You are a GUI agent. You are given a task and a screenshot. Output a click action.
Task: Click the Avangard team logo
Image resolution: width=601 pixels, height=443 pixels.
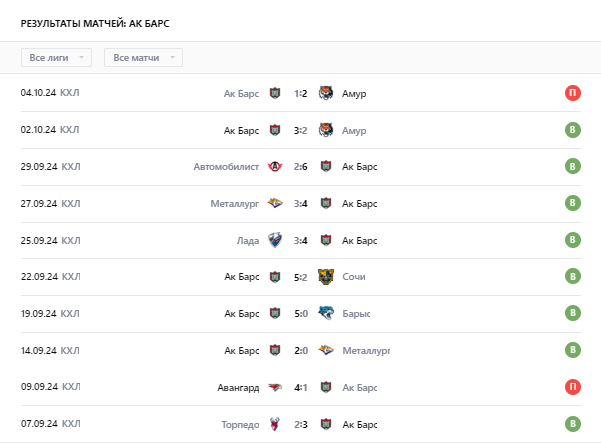pos(275,387)
